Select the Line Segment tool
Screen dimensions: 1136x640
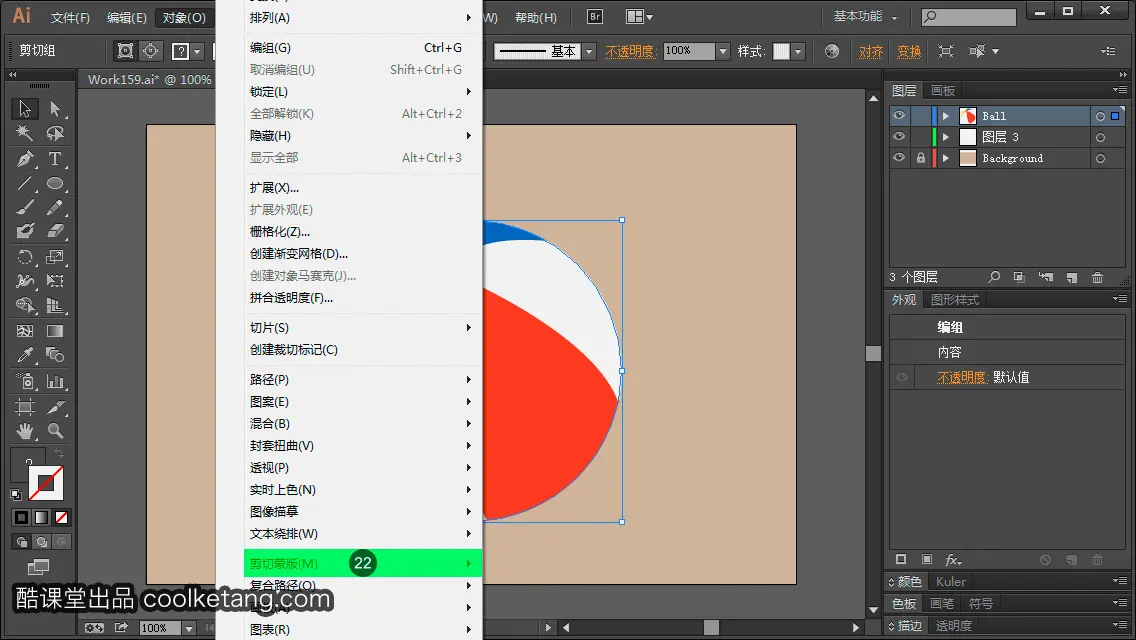tap(25, 183)
